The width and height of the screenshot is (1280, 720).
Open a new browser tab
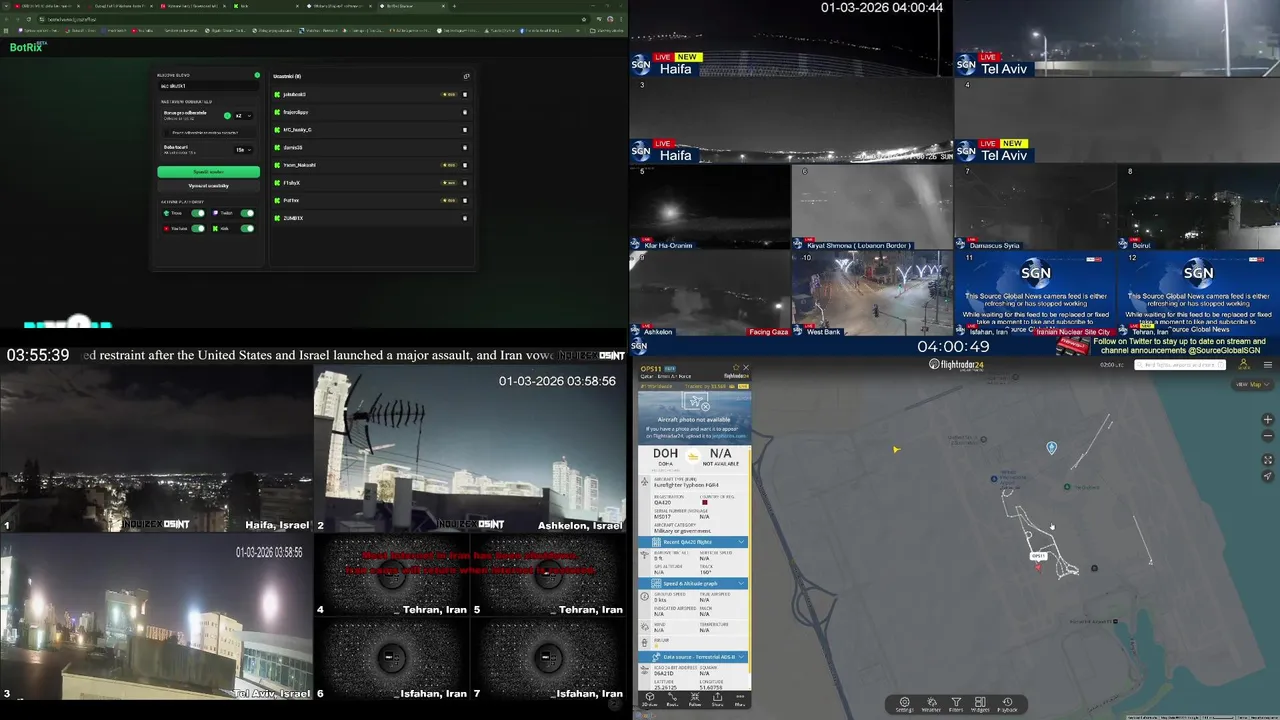click(x=454, y=6)
